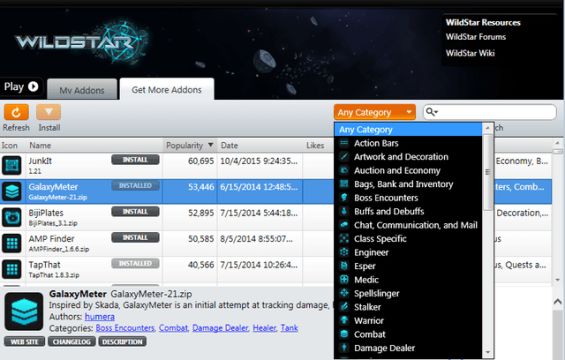Open the WildStar Wiki link
Viewport: 565px width, 360px height.
[470, 53]
